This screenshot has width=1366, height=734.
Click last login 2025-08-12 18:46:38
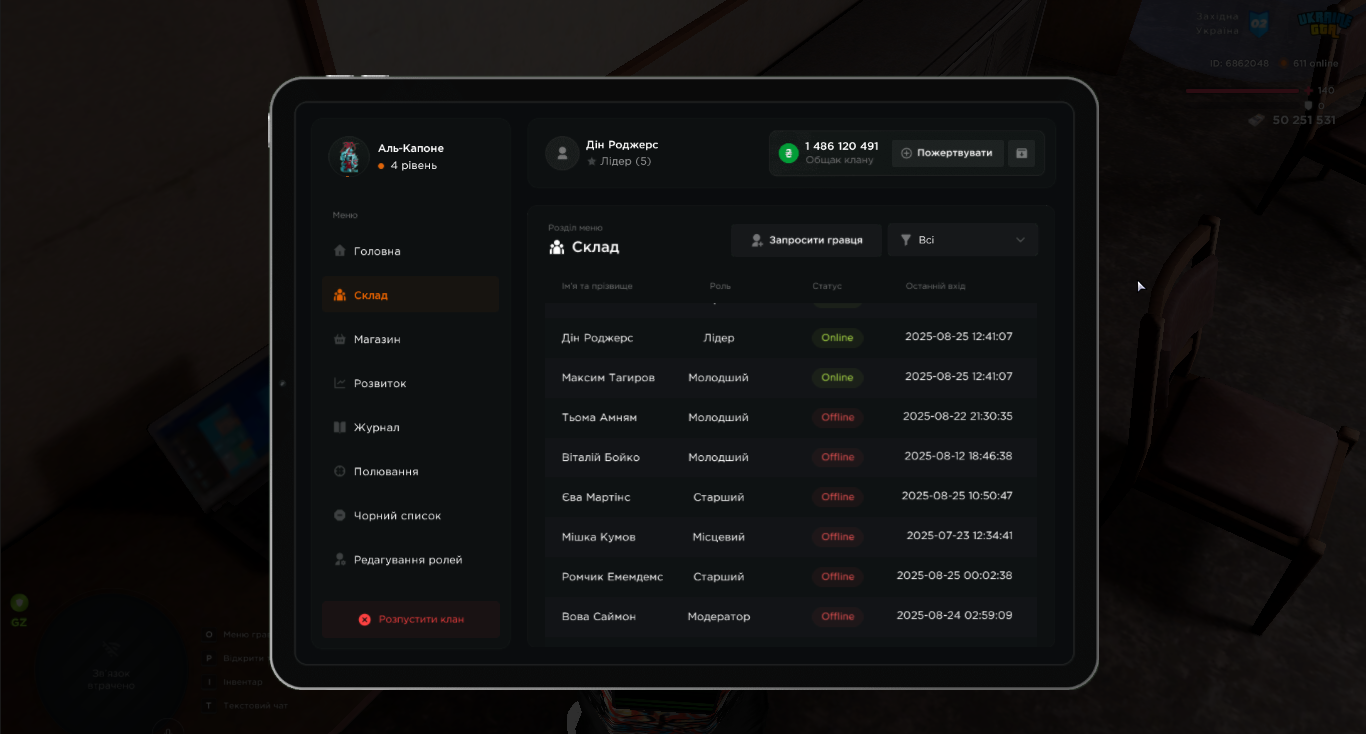958,456
